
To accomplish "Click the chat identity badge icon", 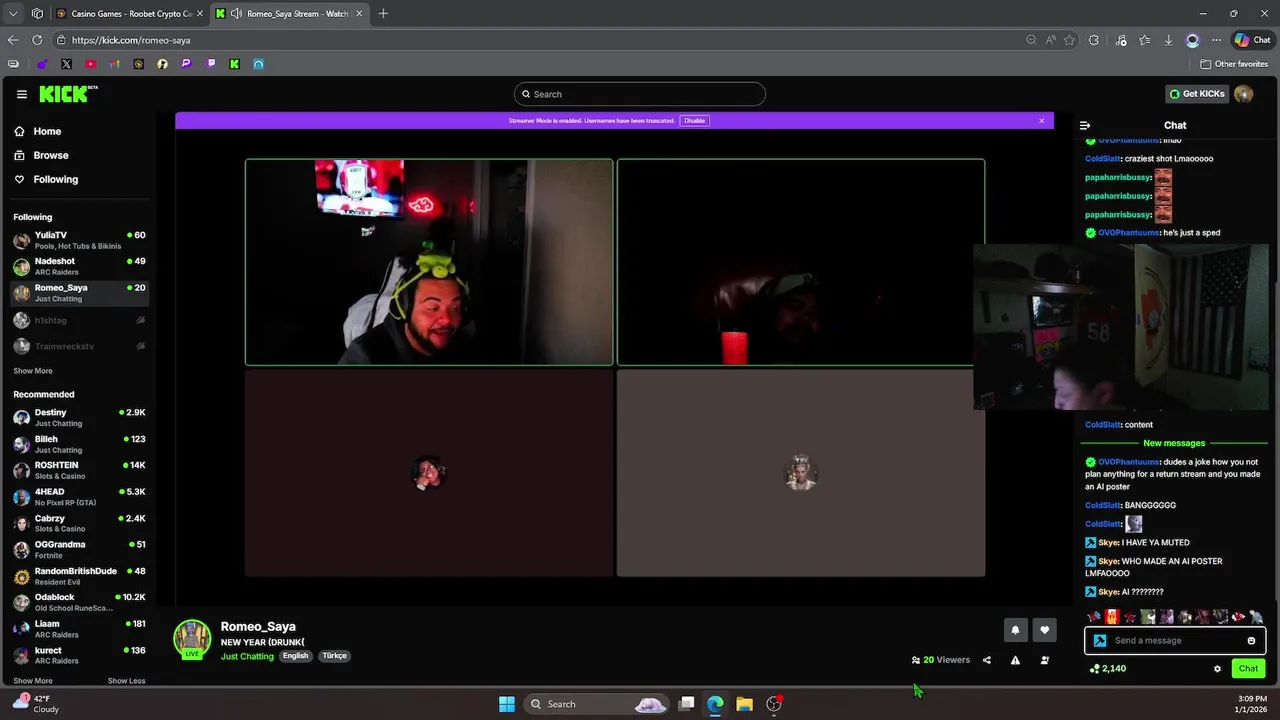I will tap(1100, 641).
